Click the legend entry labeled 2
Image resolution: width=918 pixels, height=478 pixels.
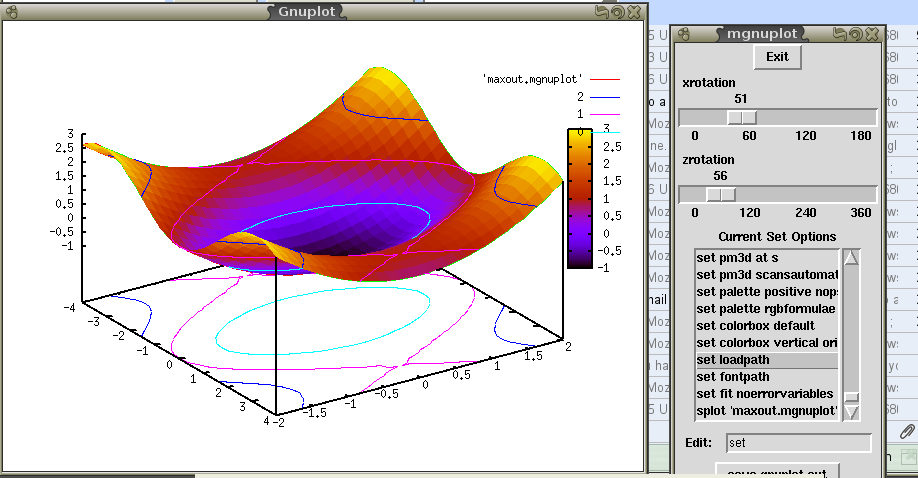coord(598,97)
